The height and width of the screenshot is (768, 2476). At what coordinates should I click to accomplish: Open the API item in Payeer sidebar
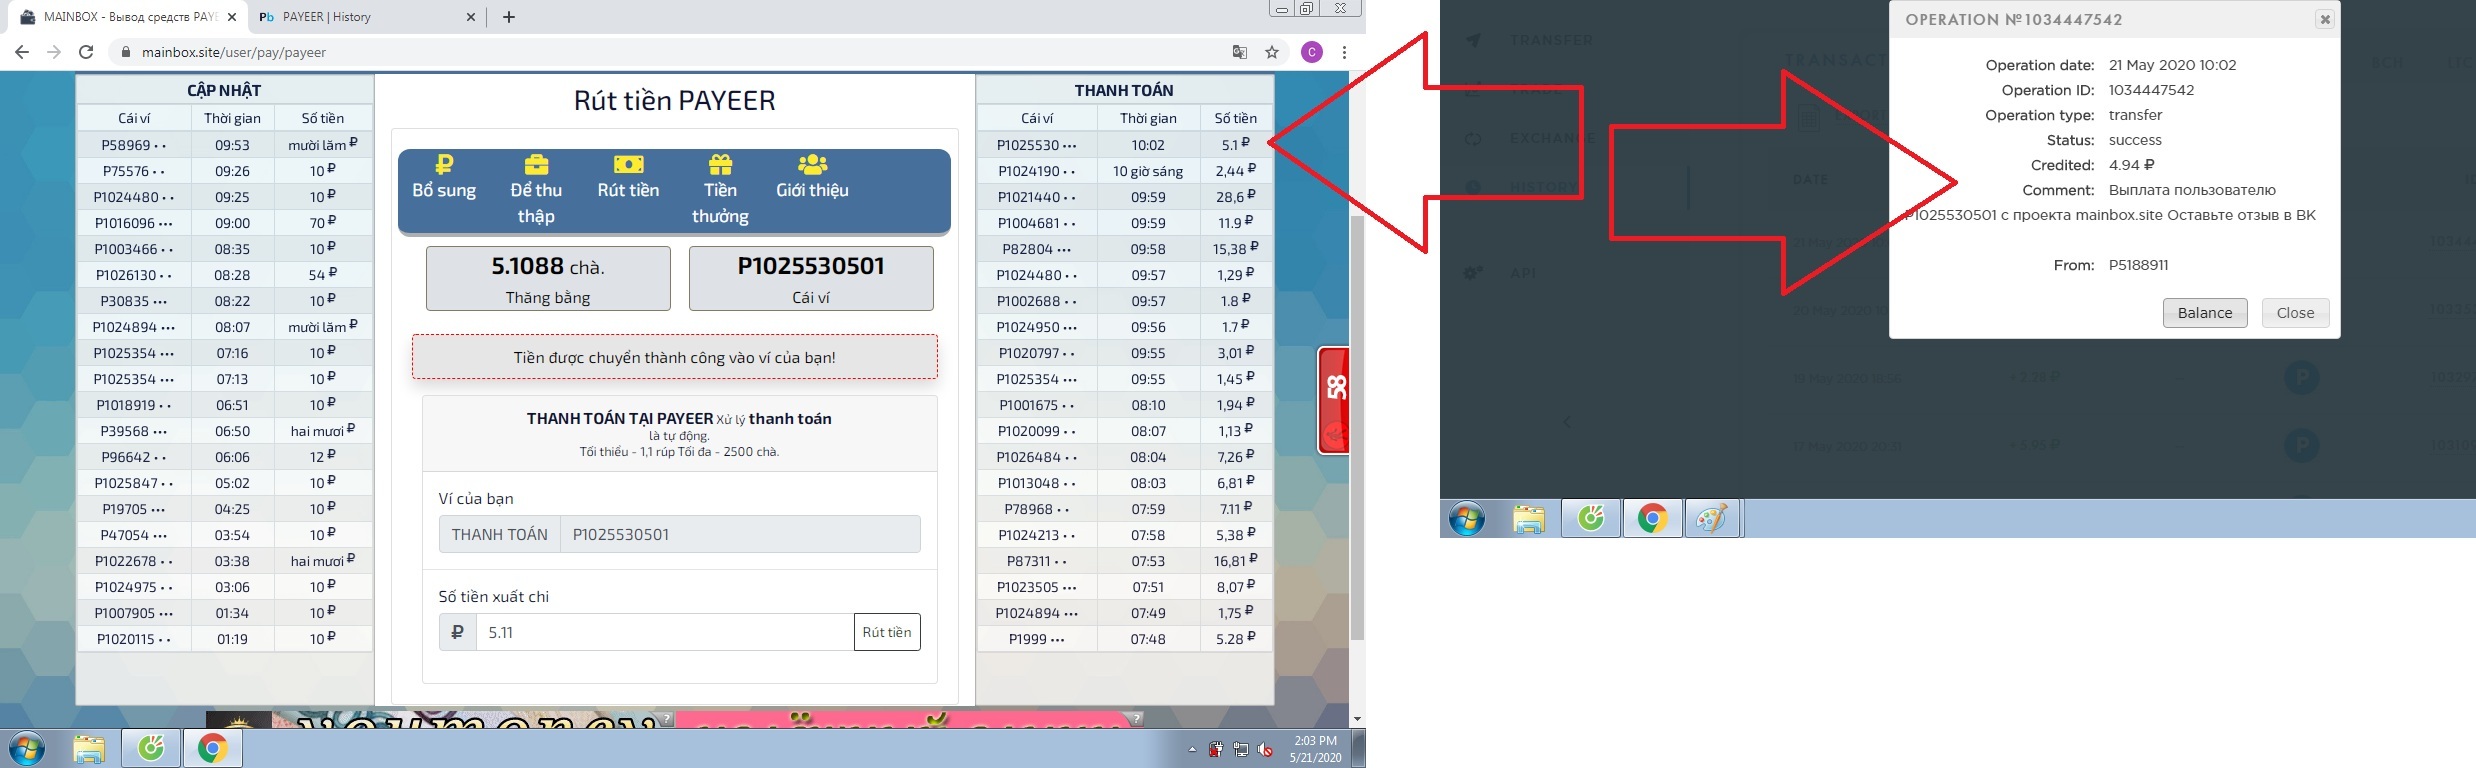coord(1523,272)
